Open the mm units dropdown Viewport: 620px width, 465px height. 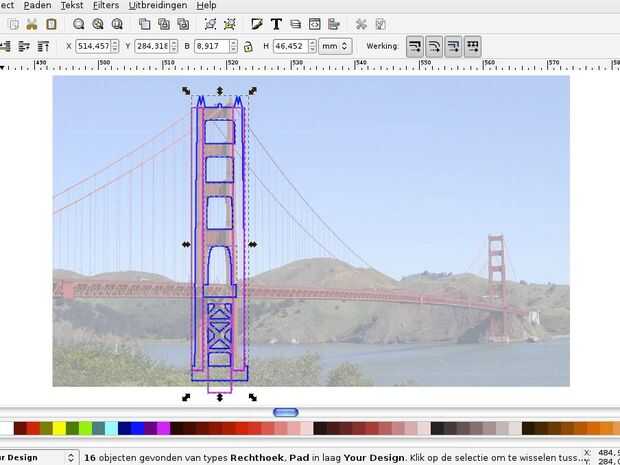click(335, 46)
